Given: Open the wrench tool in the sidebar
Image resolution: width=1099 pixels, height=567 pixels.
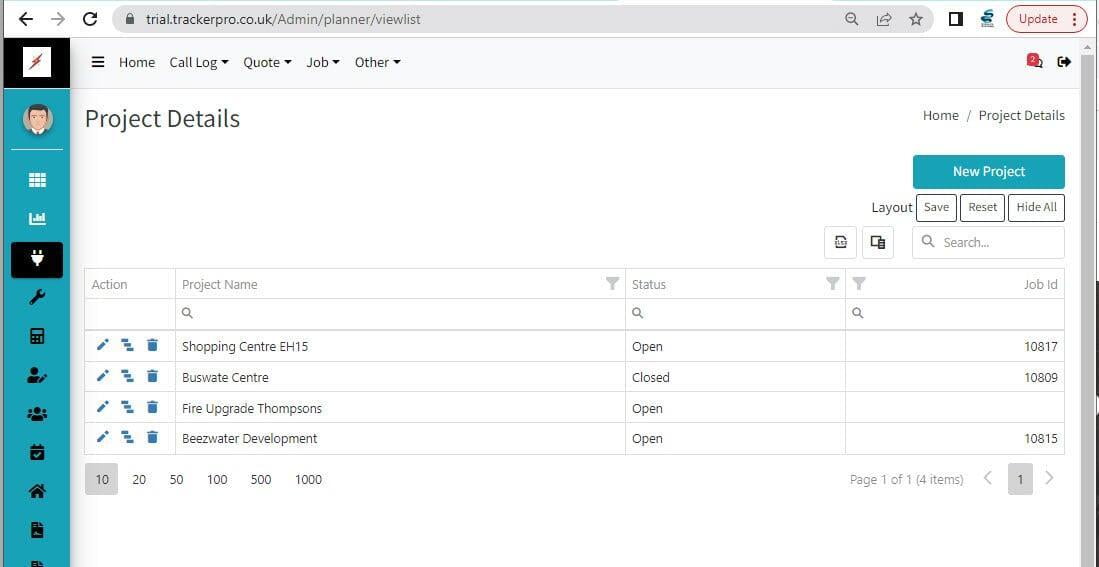Looking at the screenshot, I should [37, 297].
